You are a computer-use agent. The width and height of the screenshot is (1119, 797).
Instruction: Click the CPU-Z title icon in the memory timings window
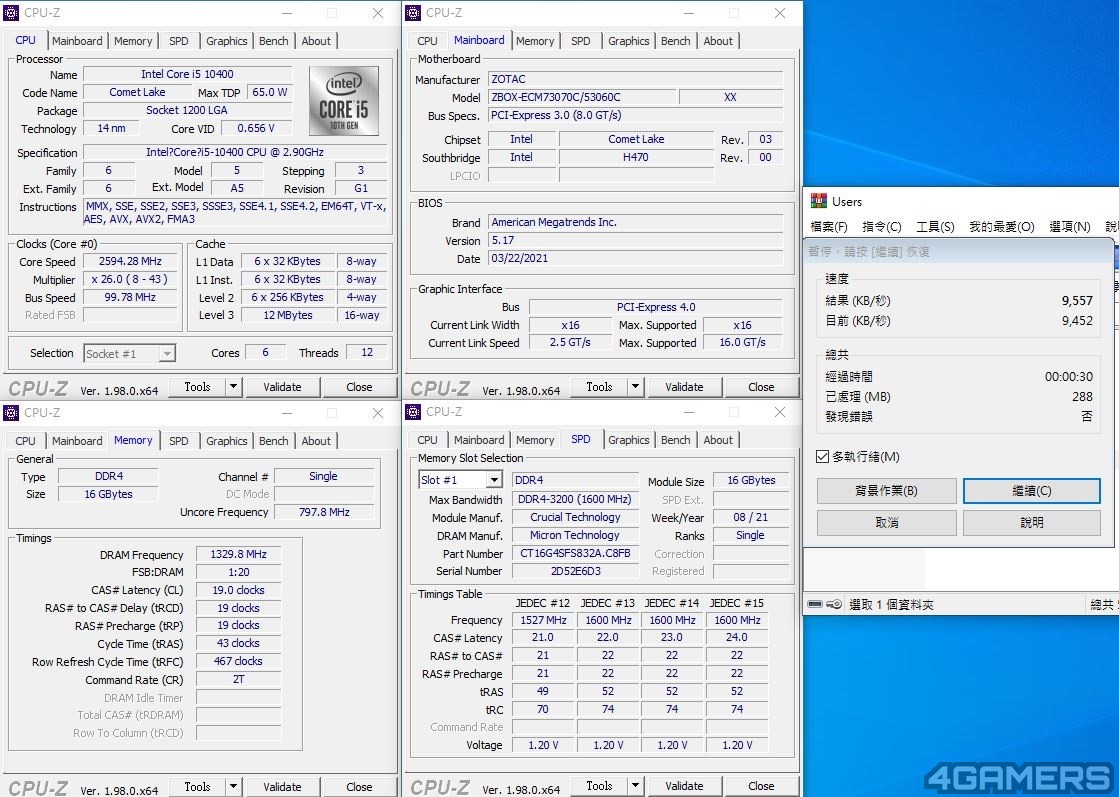coord(11,412)
